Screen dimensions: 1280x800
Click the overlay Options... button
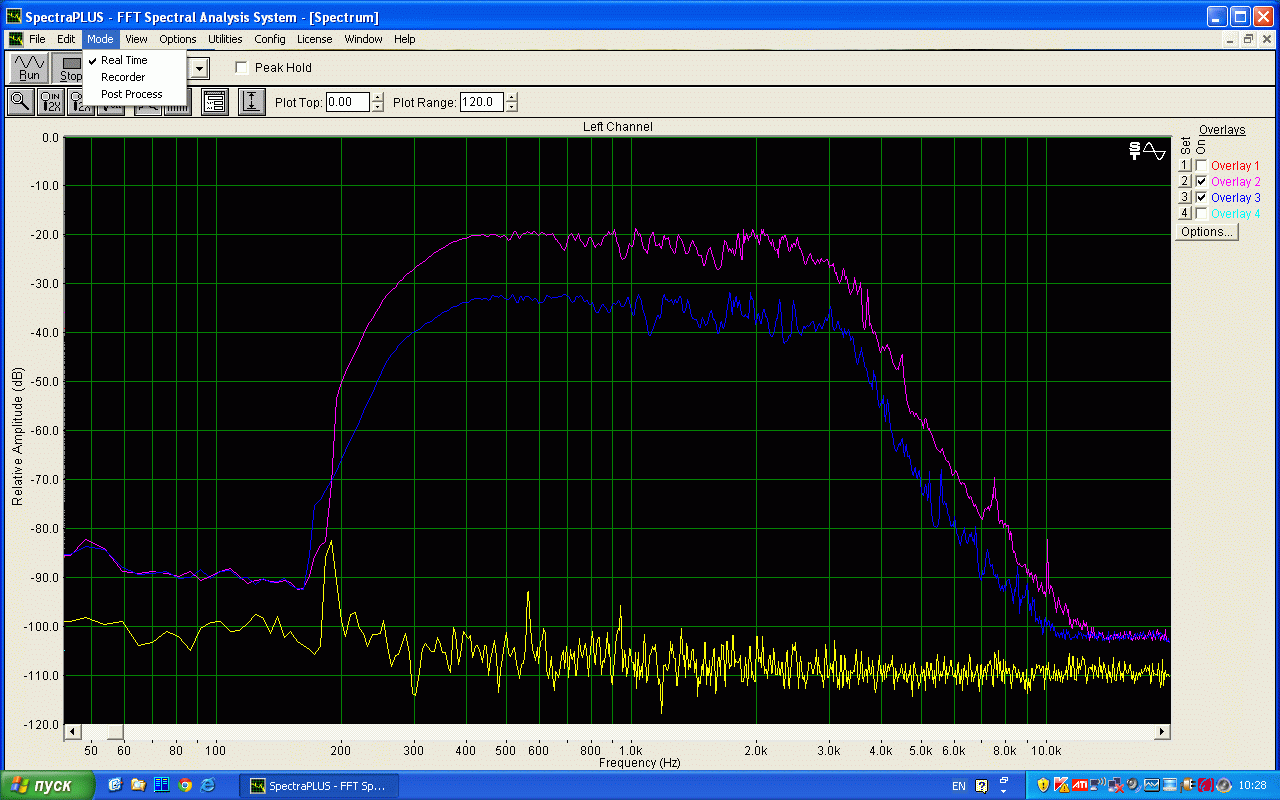pyautogui.click(x=1207, y=232)
